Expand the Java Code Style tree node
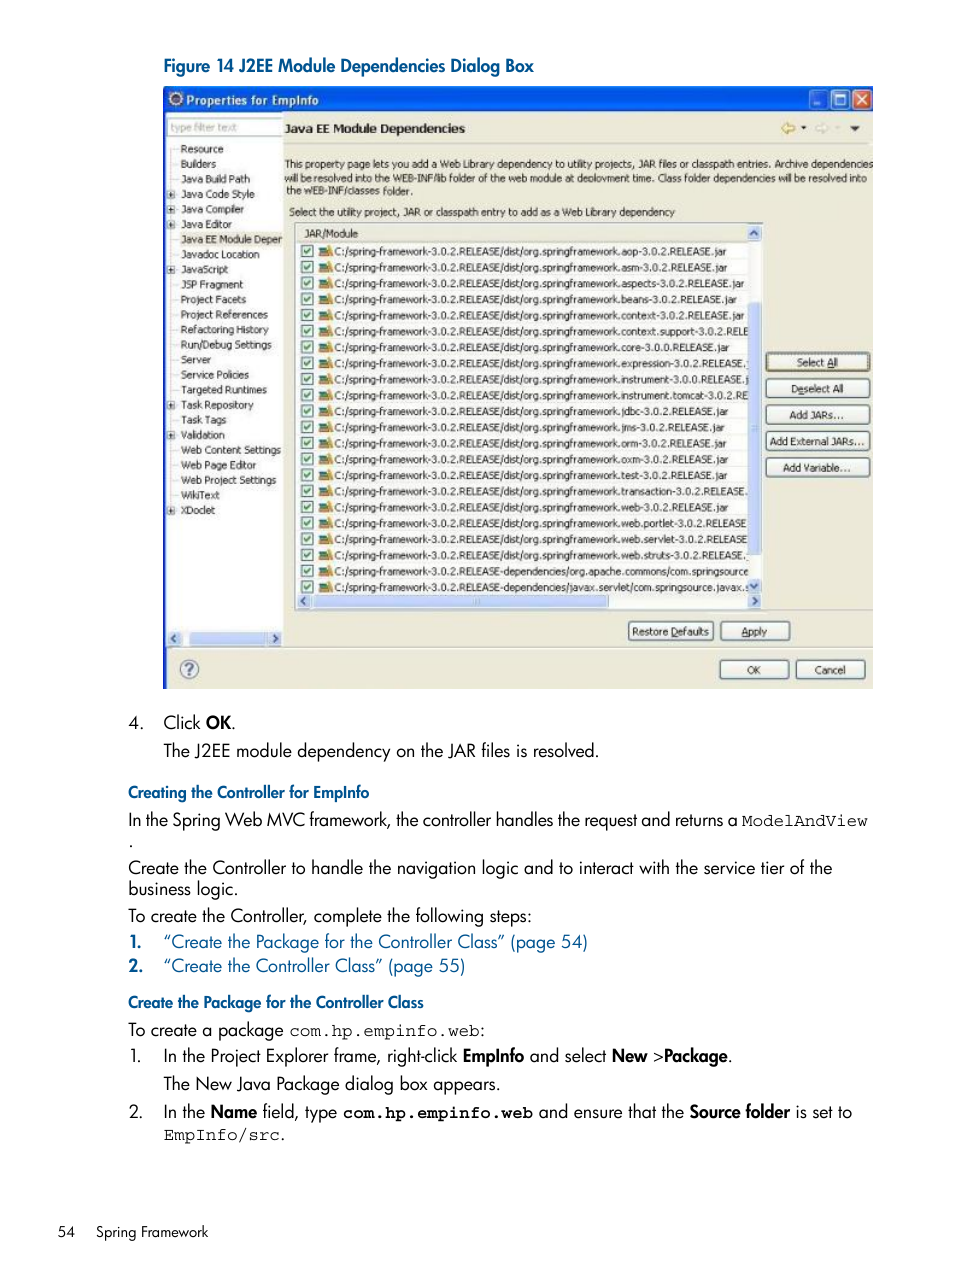This screenshot has width=954, height=1271. coord(172,195)
